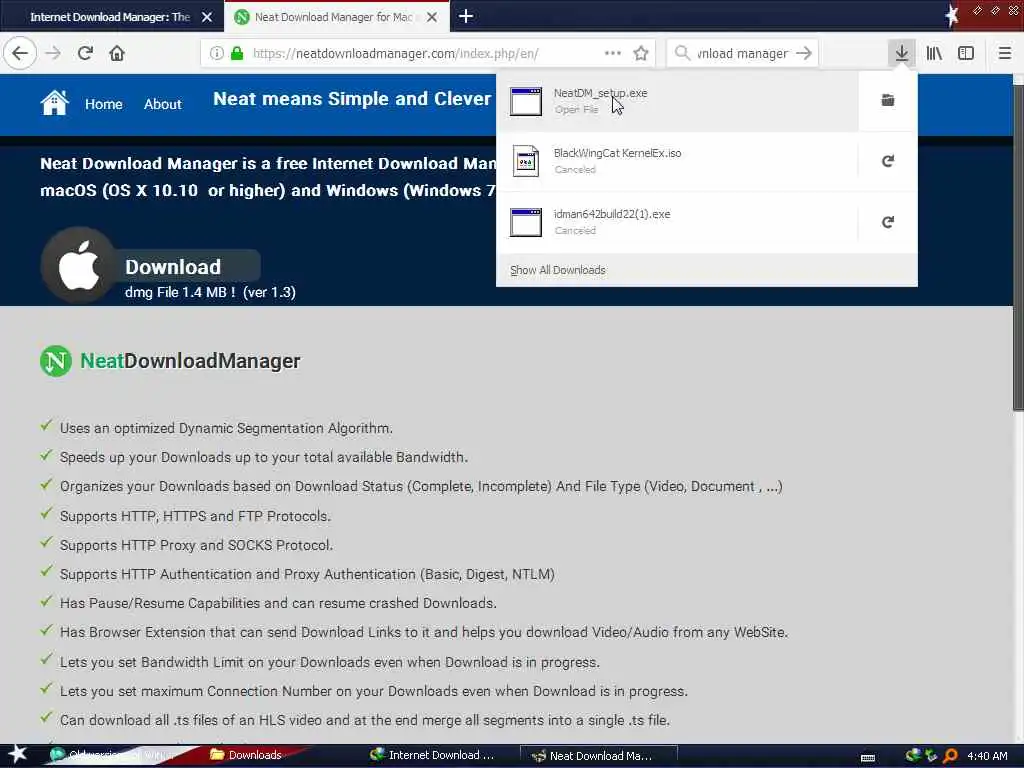Open new tab with plus button
The width and height of the screenshot is (1024, 768).
coord(466,16)
